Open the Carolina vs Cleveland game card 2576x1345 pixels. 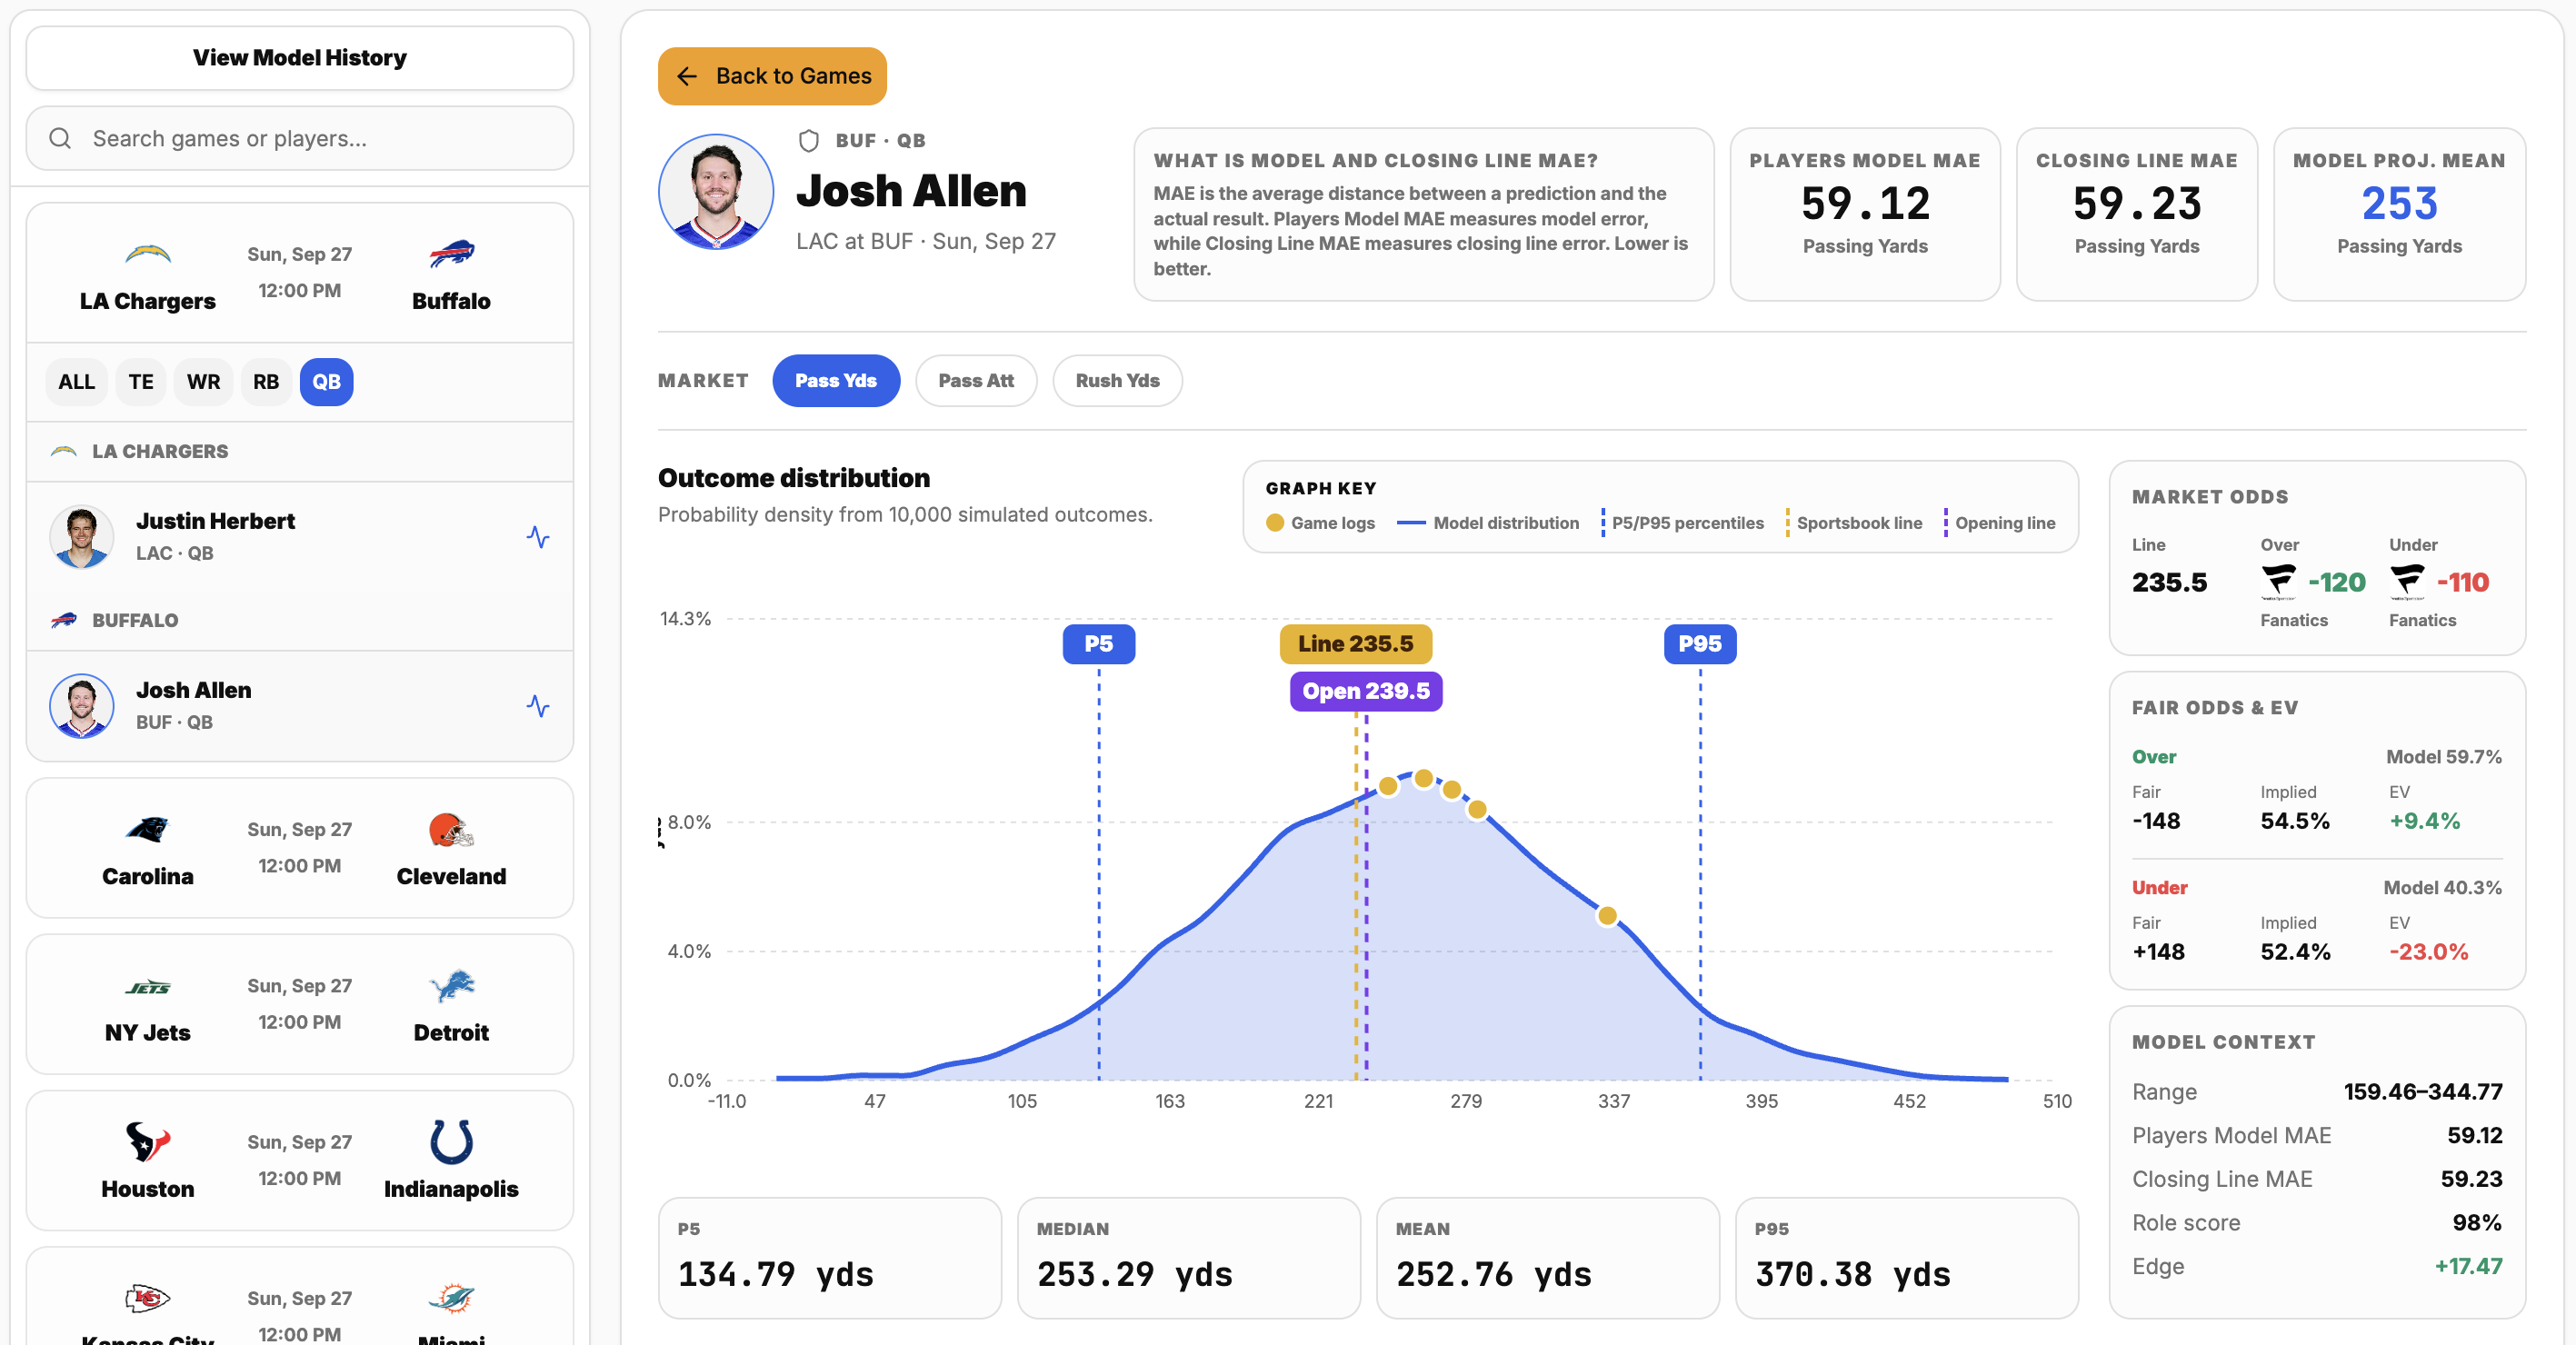click(300, 848)
